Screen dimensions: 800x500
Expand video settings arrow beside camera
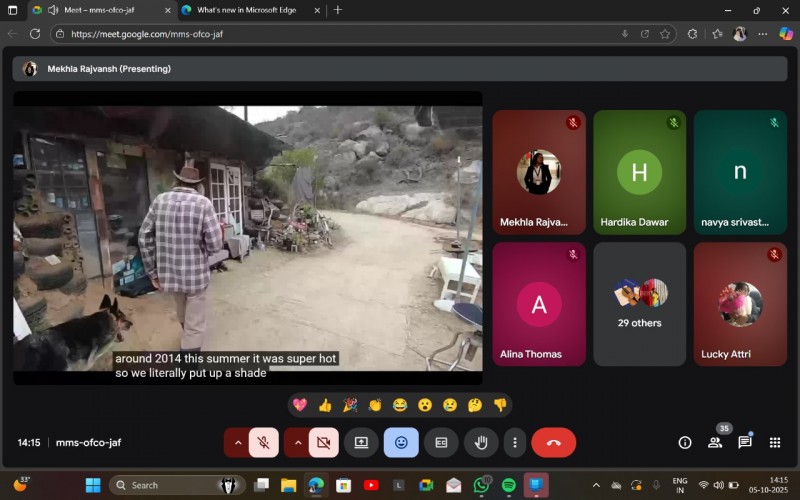pos(297,442)
